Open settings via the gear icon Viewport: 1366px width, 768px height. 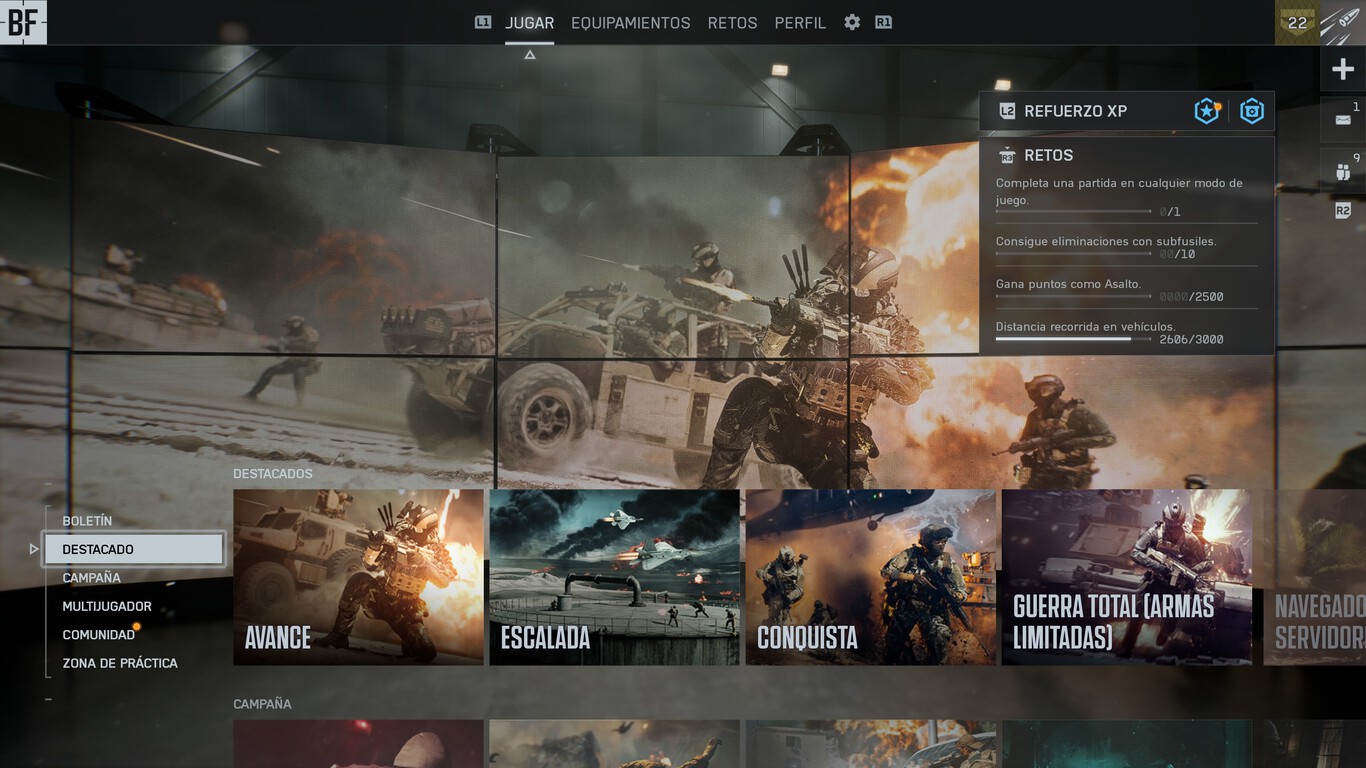pos(852,22)
